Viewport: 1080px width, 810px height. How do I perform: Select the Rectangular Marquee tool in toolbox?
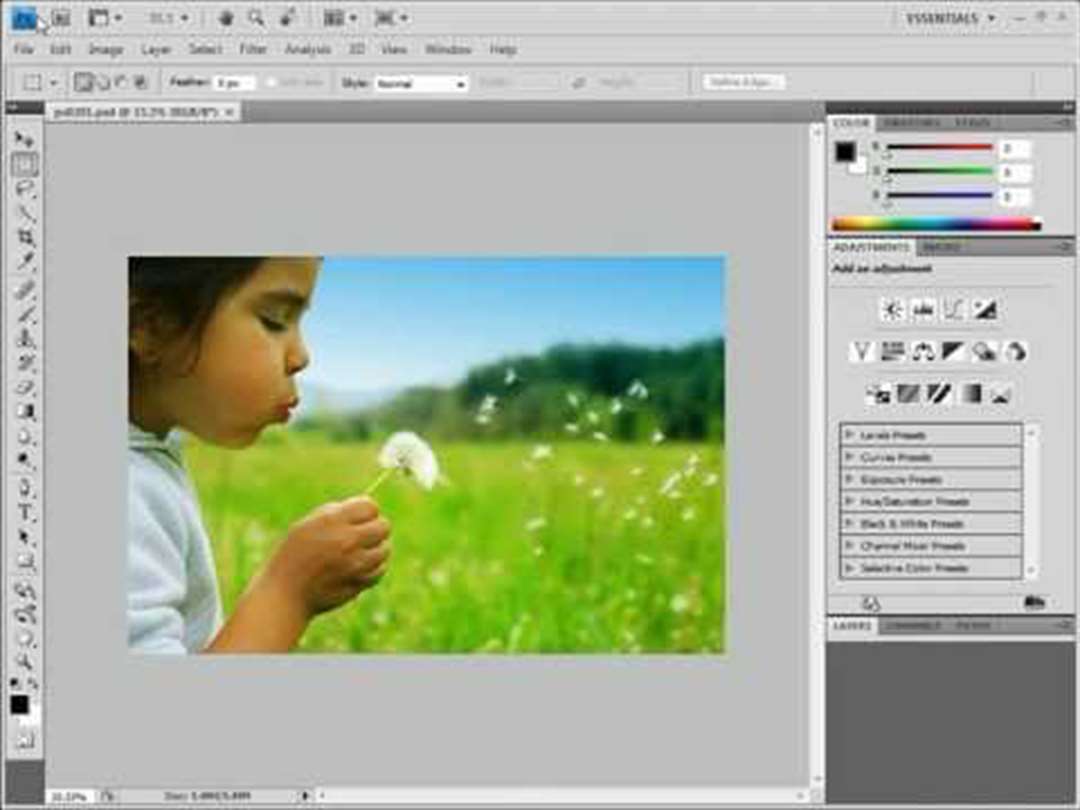click(25, 165)
